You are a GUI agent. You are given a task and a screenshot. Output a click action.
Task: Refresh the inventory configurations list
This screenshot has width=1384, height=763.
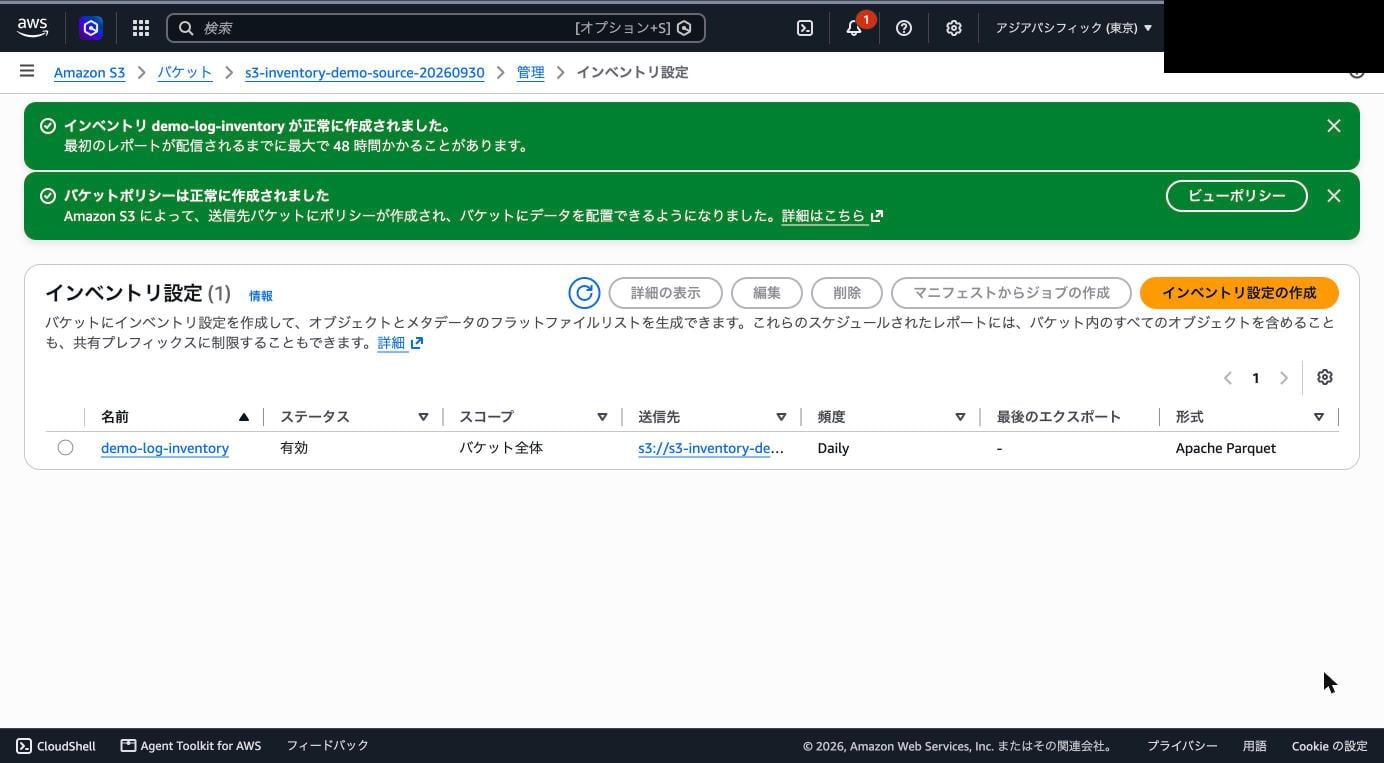pos(584,293)
